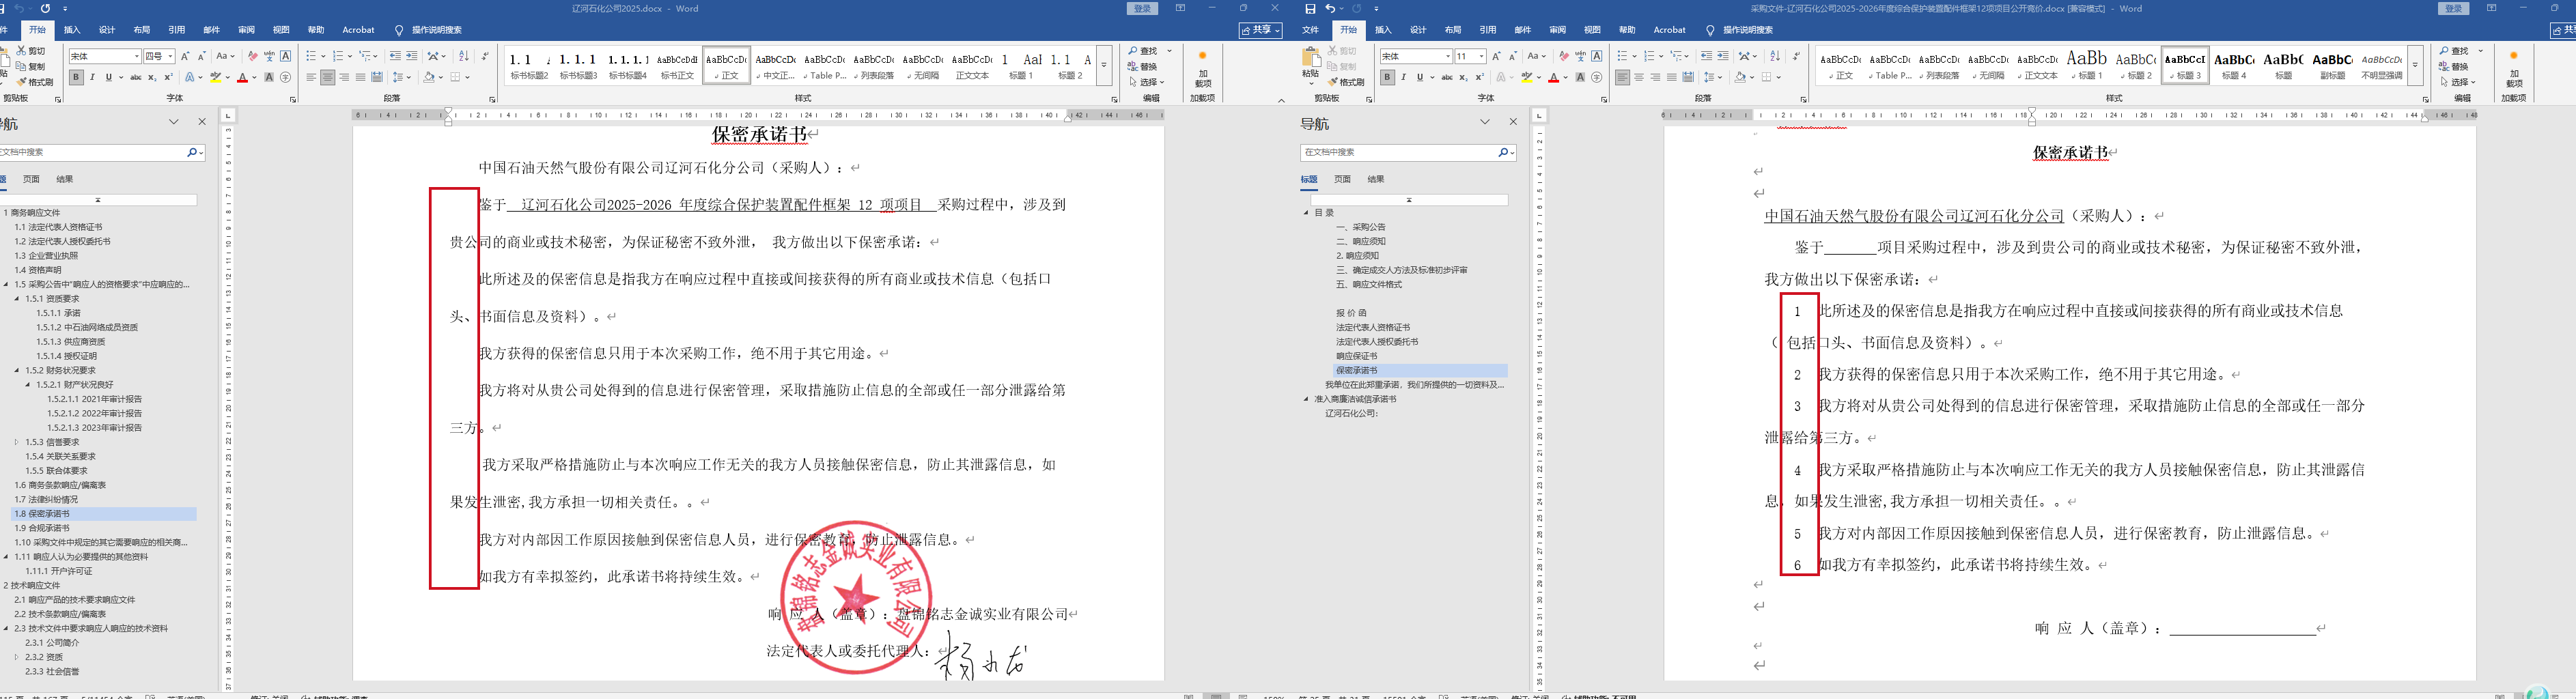This screenshot has height=699, width=2576.
Task: Open the 审阅 tab in left window
Action: 246,30
